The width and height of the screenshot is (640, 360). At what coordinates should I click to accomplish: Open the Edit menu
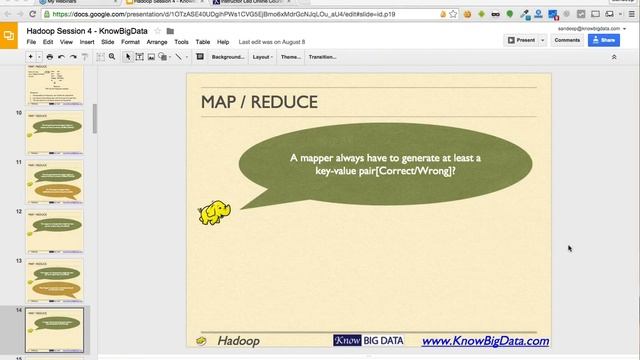(48, 42)
